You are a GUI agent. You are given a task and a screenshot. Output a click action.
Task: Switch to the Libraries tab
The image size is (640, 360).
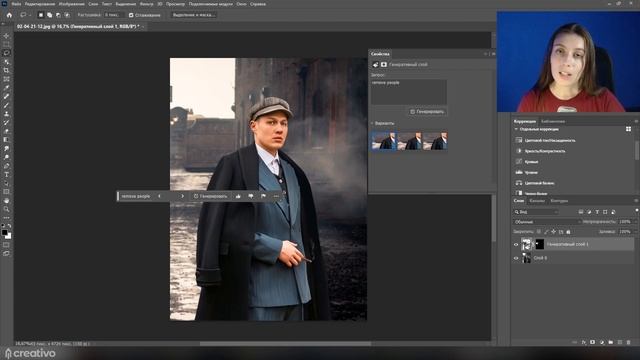click(553, 122)
